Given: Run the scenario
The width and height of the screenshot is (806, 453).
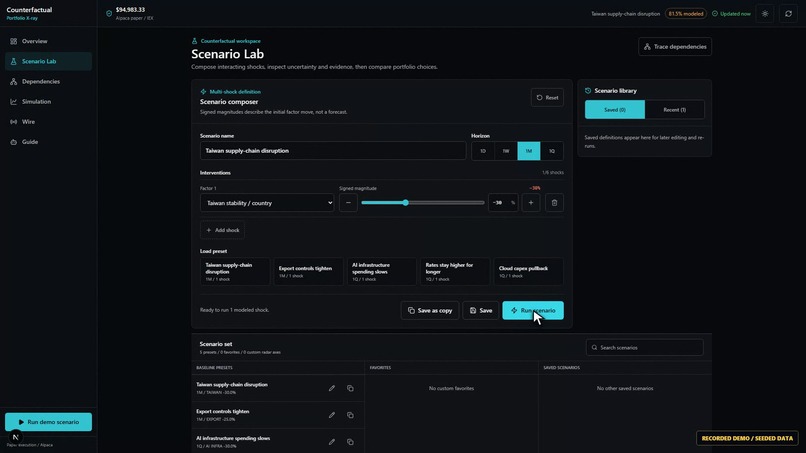Looking at the screenshot, I should (x=533, y=311).
